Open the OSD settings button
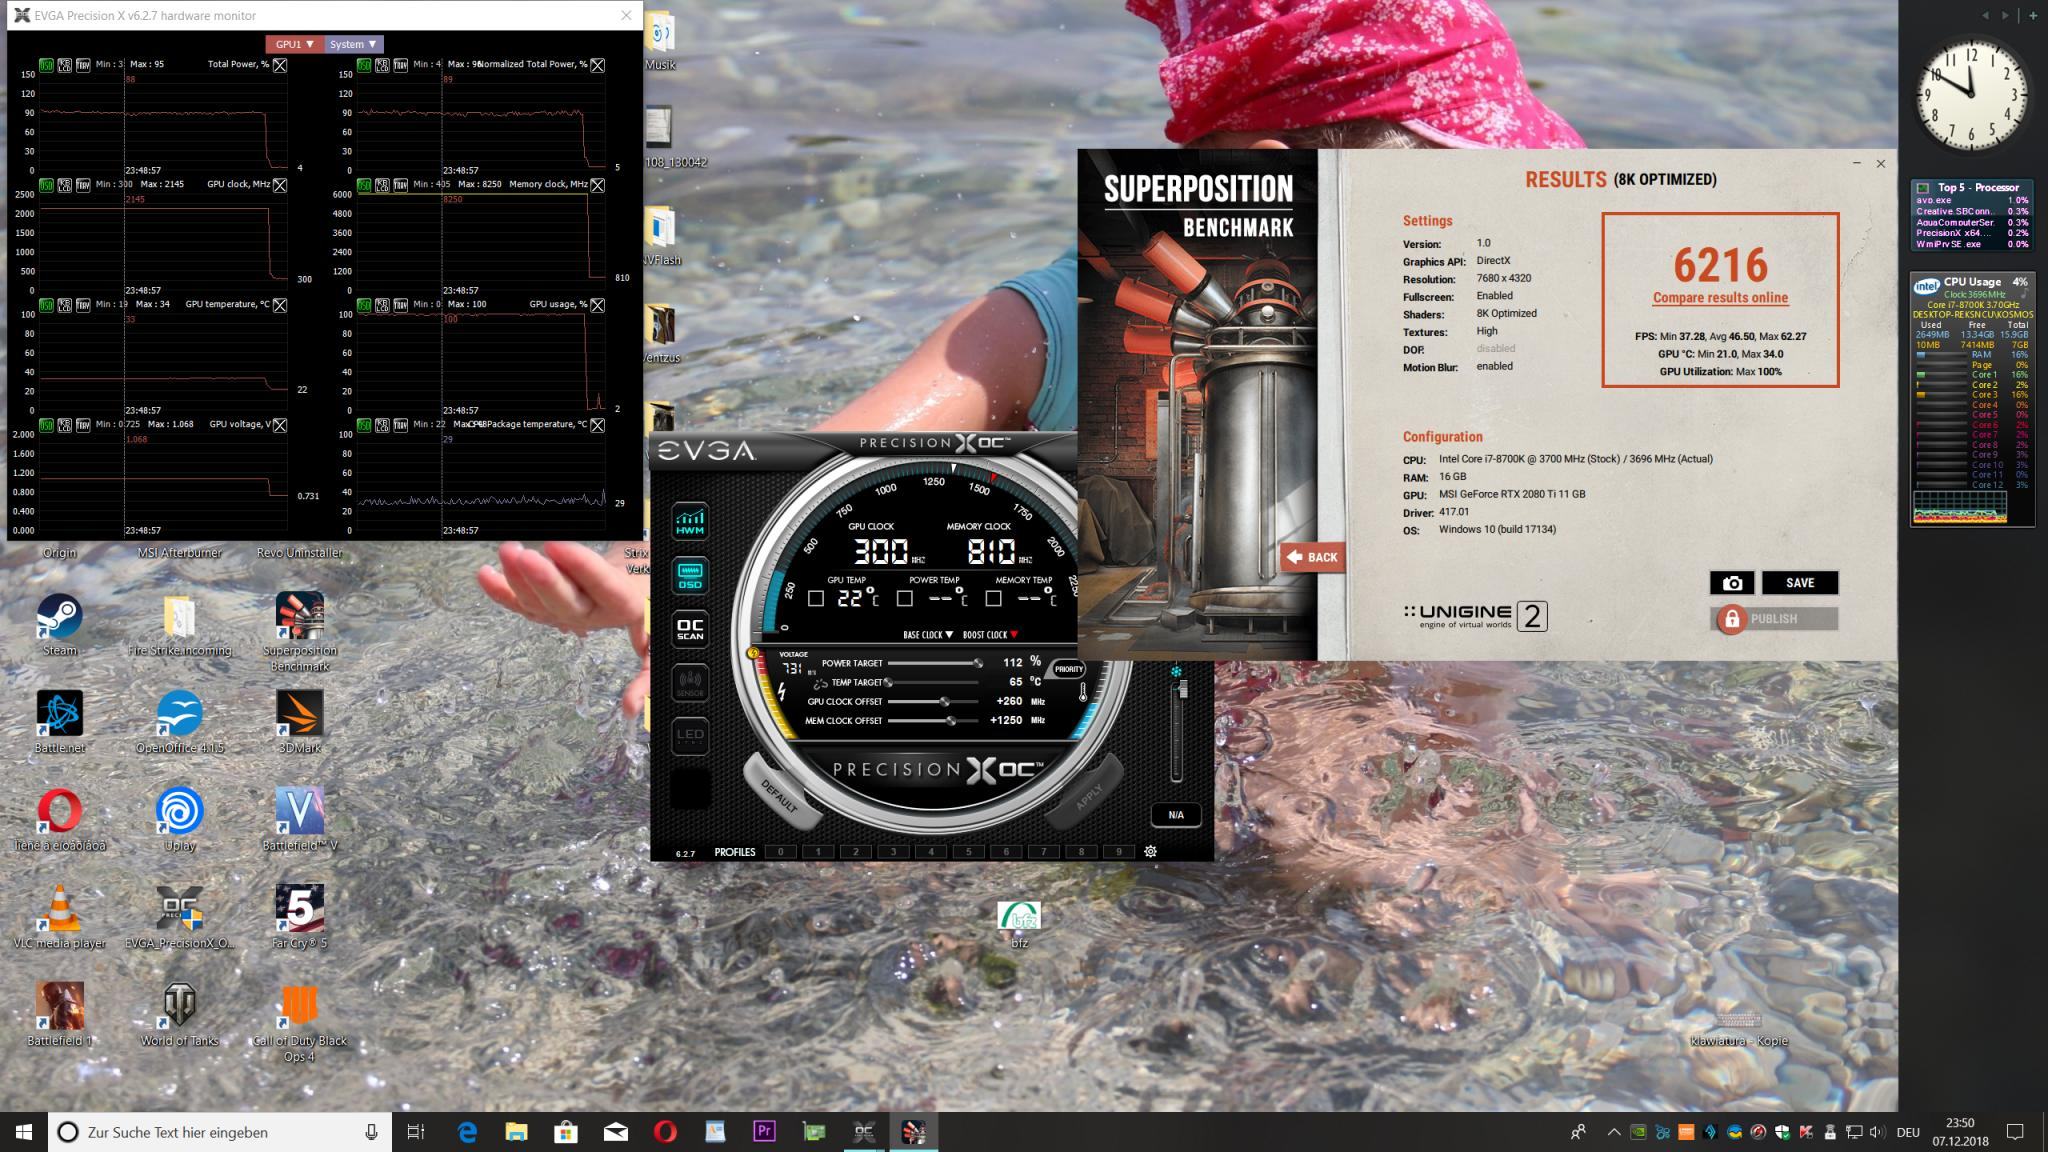2048x1152 pixels. click(x=690, y=575)
